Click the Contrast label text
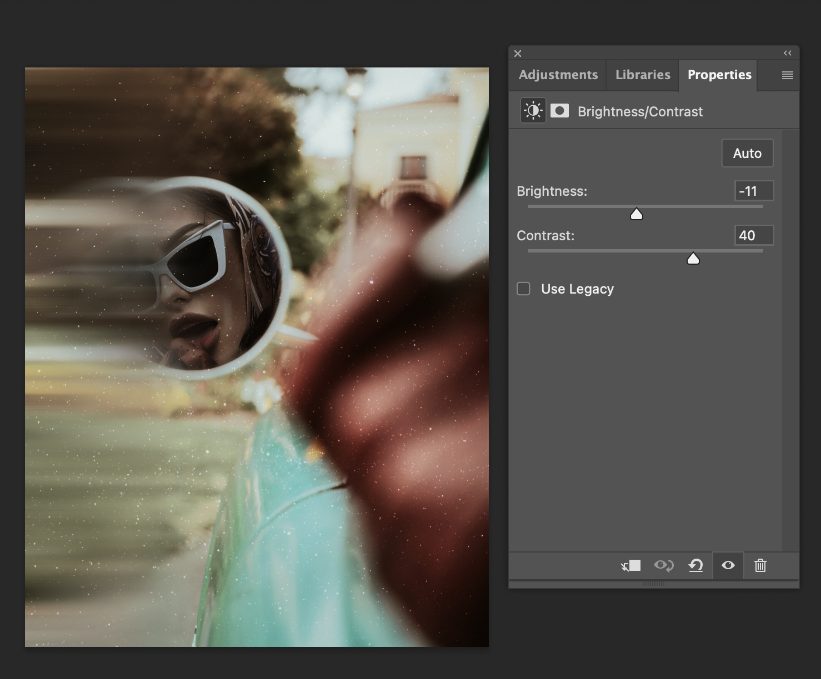 546,236
